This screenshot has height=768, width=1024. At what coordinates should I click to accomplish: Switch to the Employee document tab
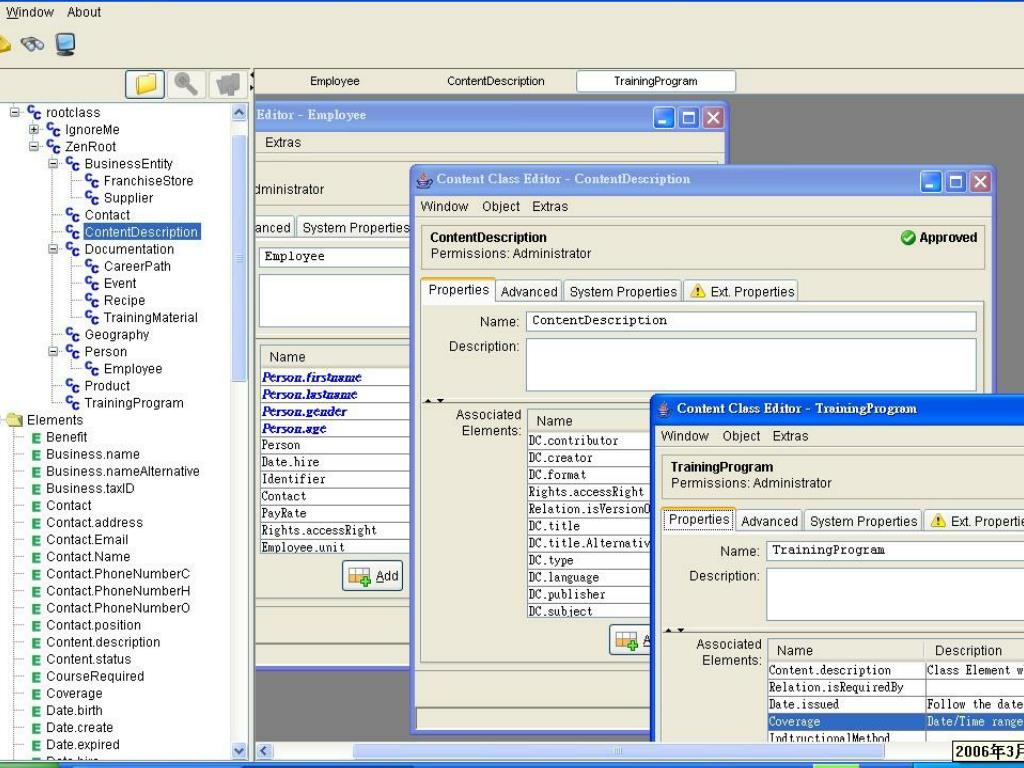pos(334,81)
